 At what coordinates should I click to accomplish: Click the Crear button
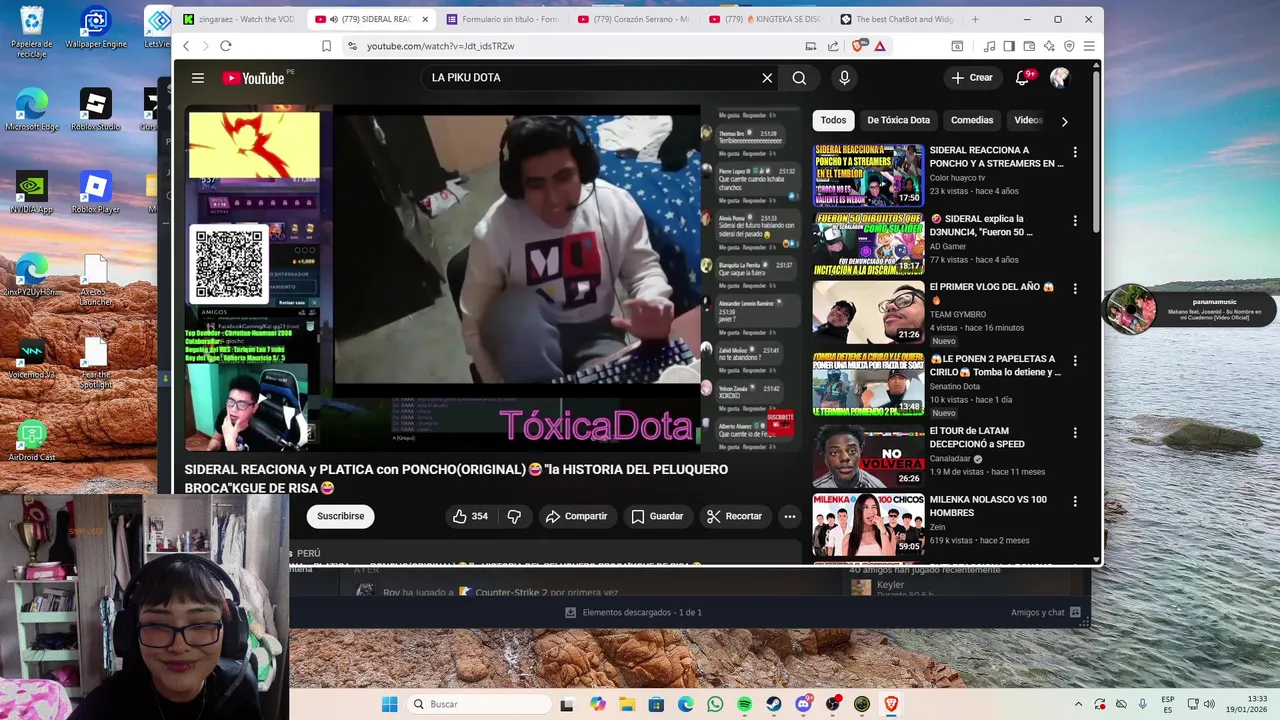972,78
